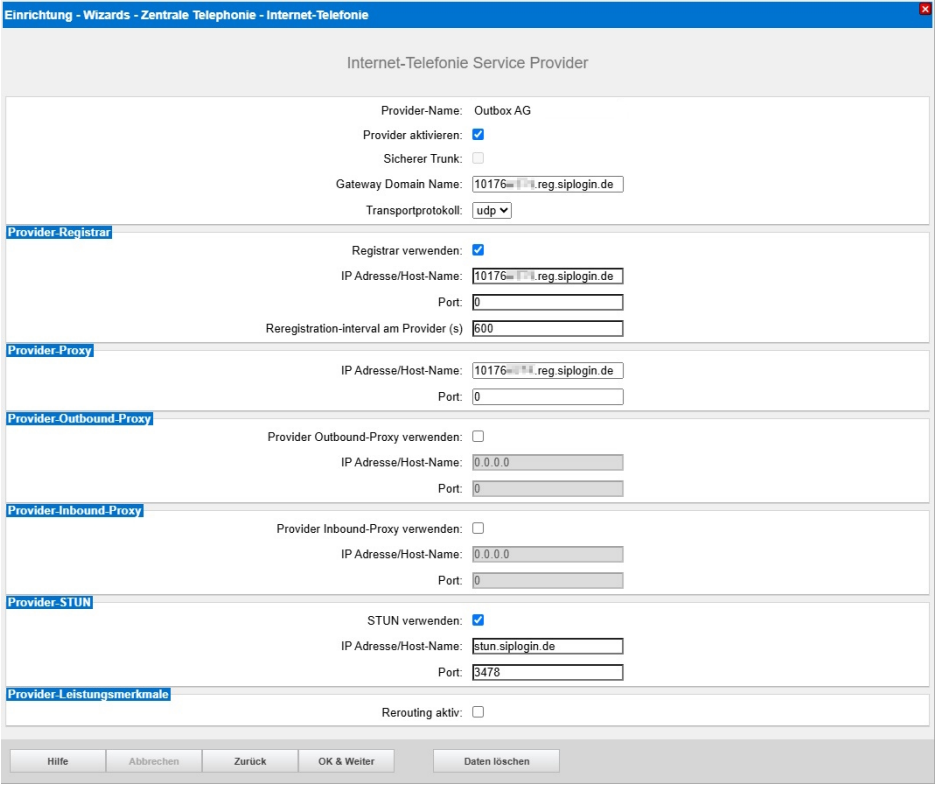Close the wizard with red X icon
This screenshot has width=937, height=785.
pos(923,9)
